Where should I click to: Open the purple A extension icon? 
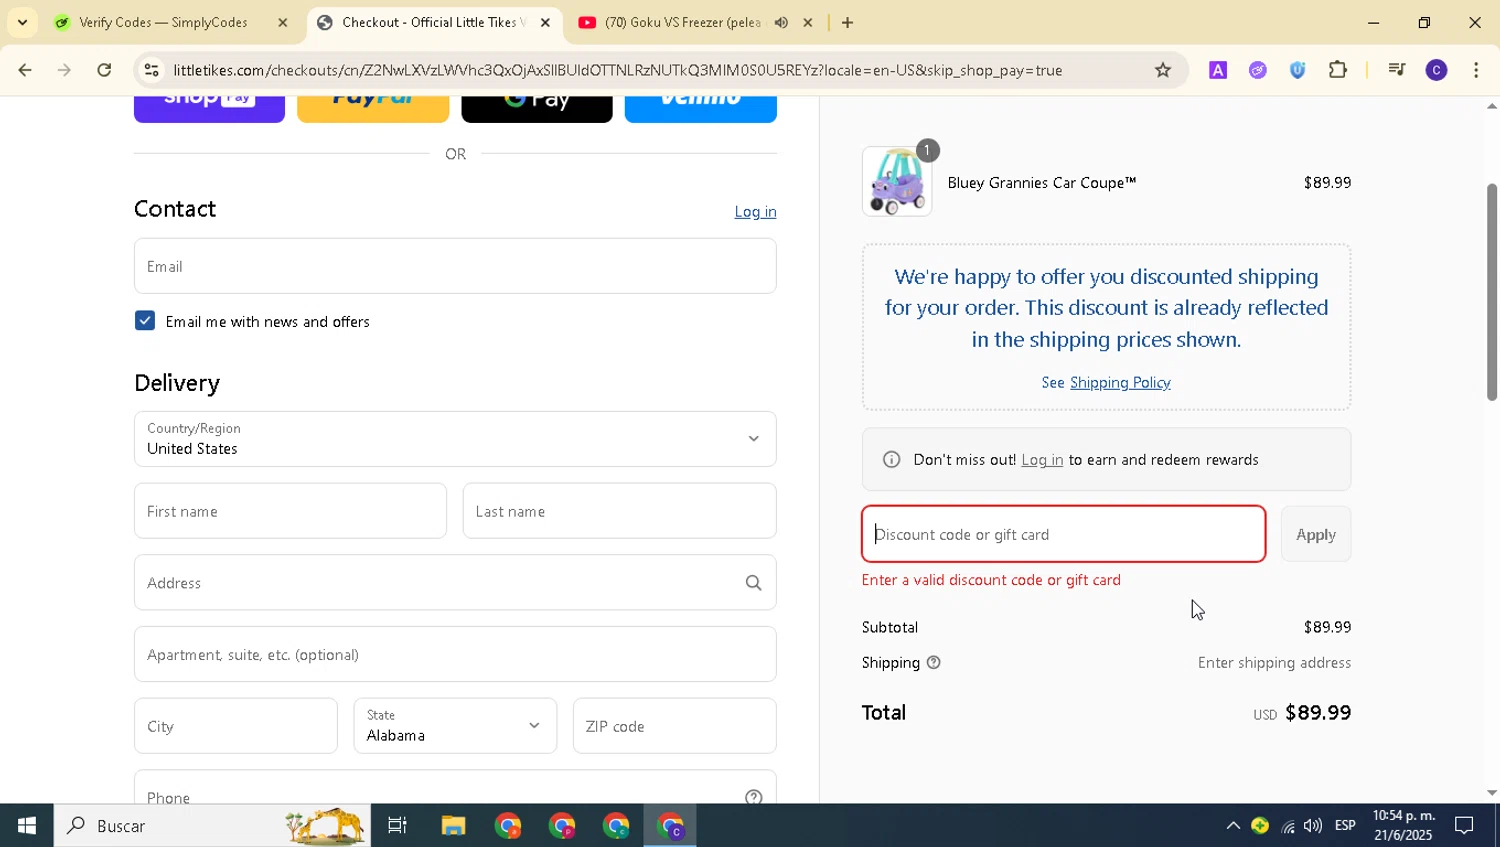(x=1218, y=70)
